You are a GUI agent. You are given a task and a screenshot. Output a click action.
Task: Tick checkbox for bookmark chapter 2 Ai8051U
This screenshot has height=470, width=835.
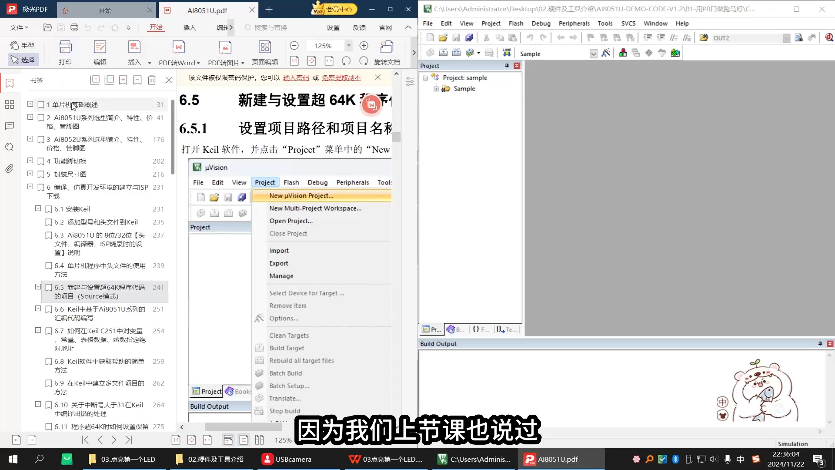tap(40, 118)
